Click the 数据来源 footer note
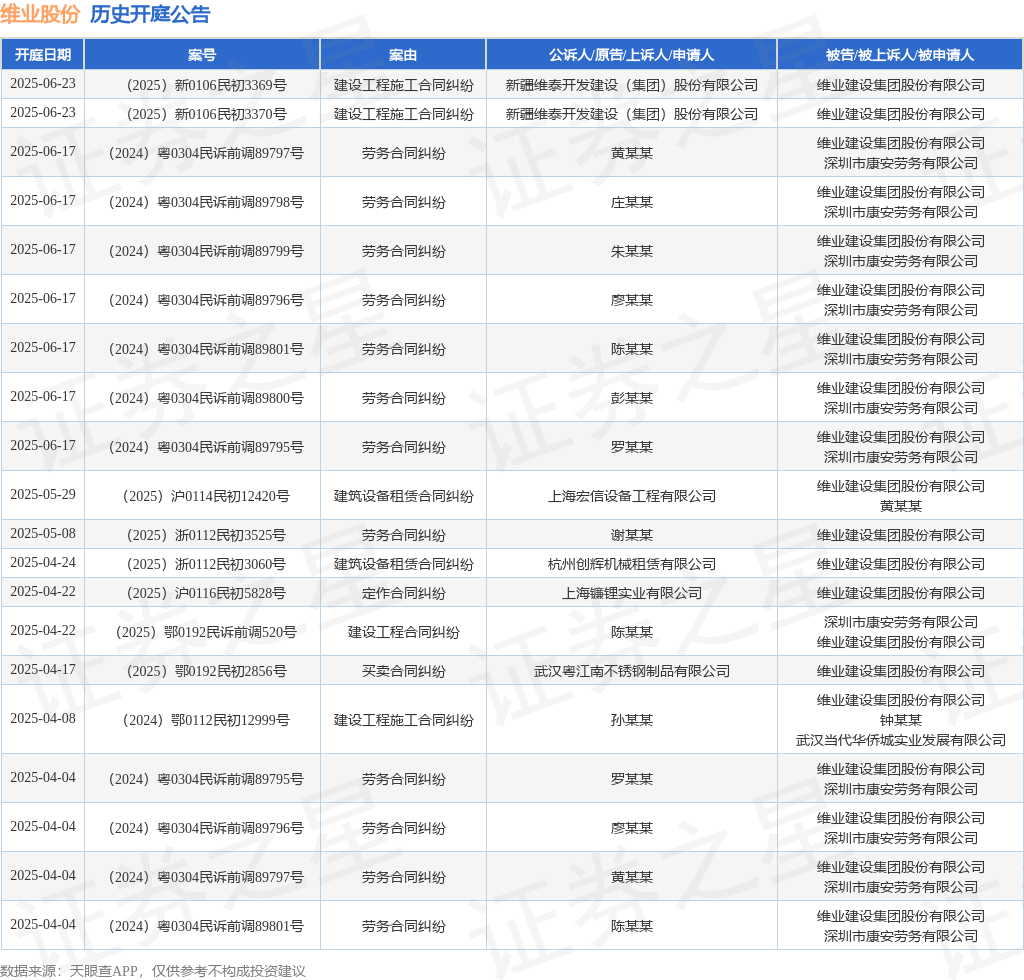 (153, 971)
